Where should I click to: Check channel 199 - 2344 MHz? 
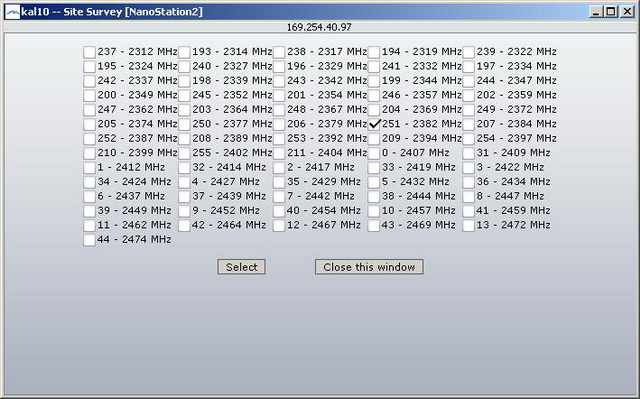tap(373, 81)
